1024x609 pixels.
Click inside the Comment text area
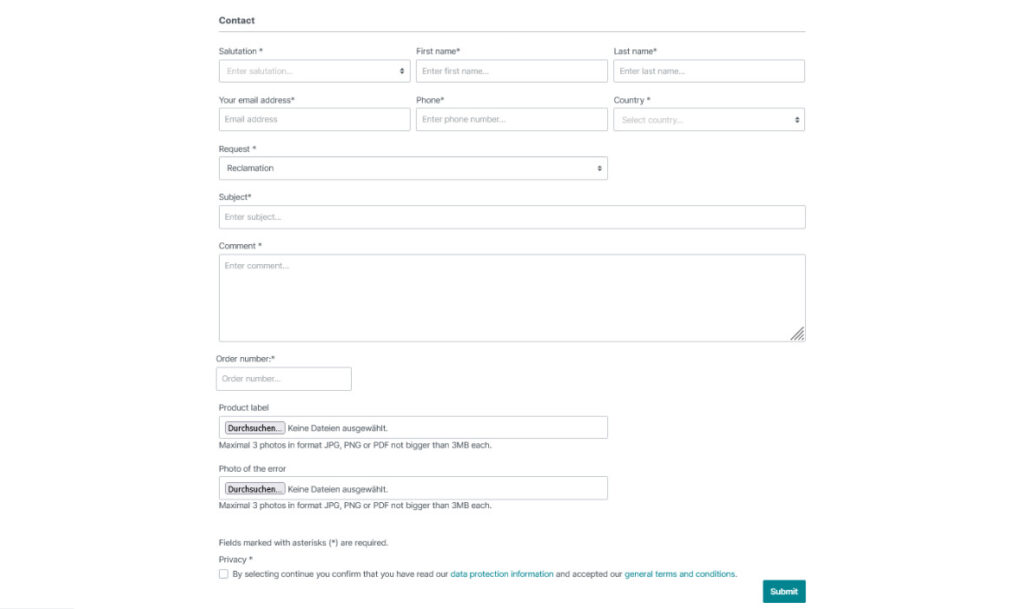(512, 298)
